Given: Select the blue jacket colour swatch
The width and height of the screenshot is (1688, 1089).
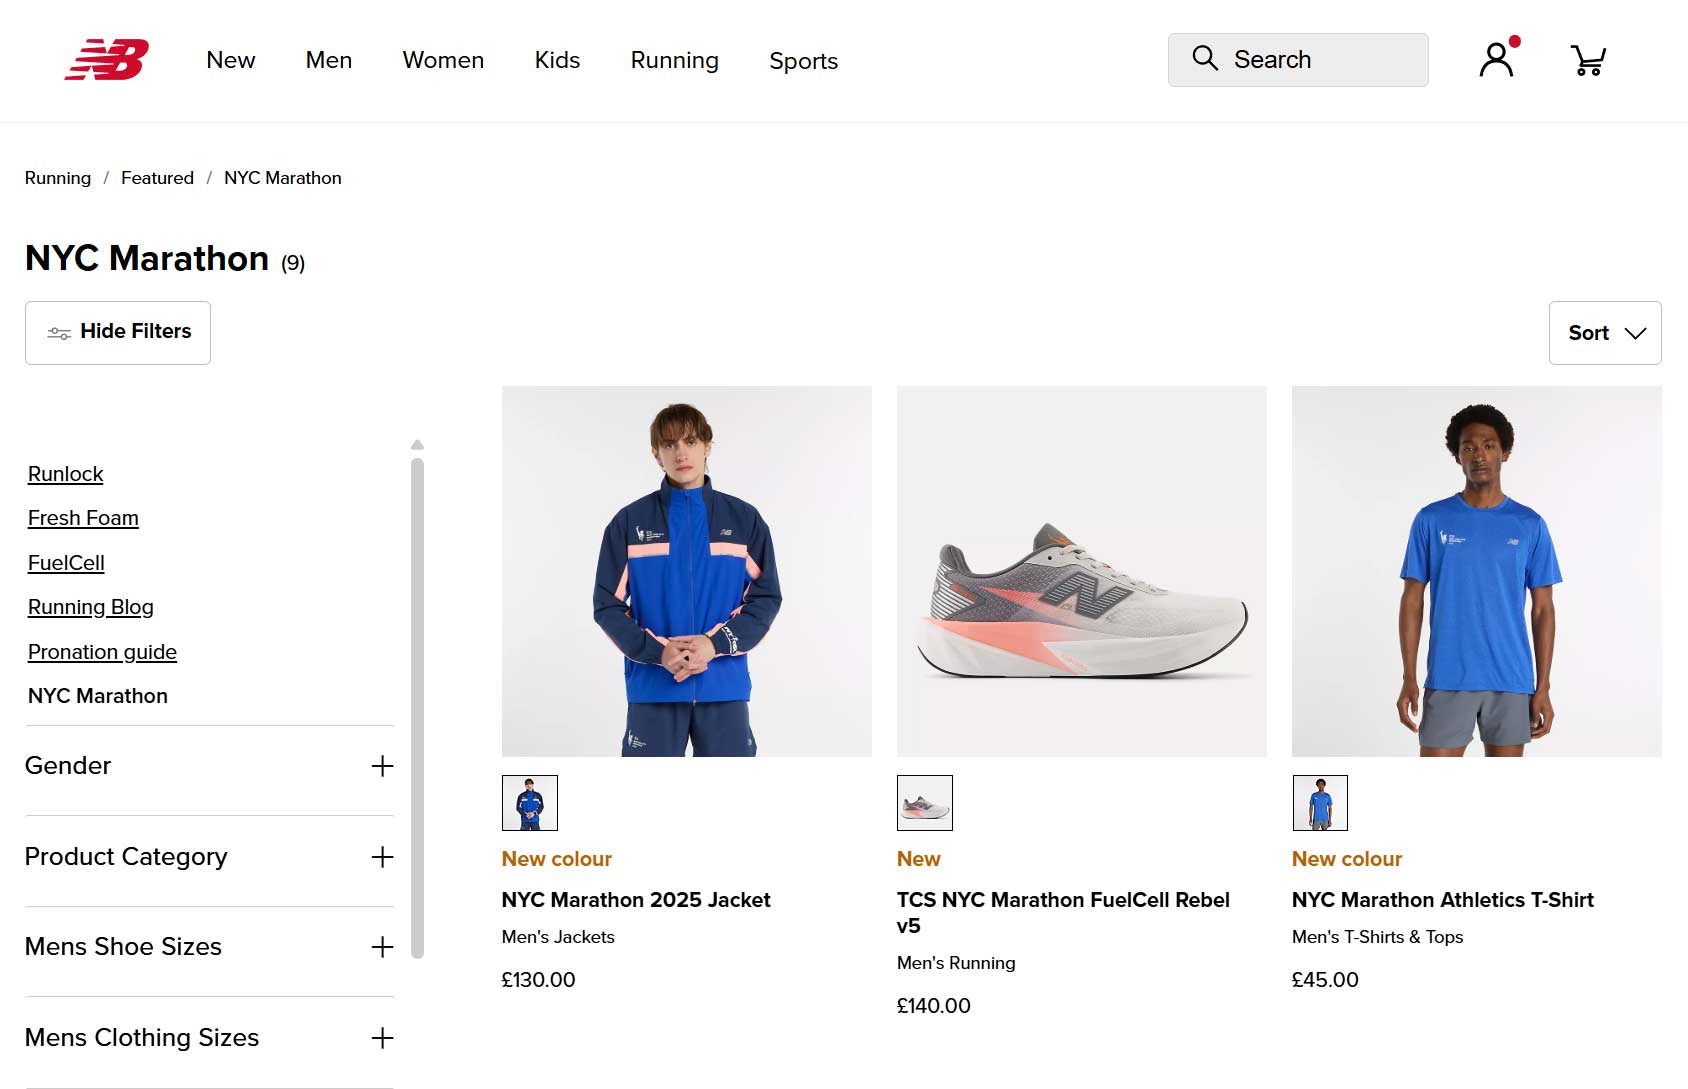Looking at the screenshot, I should click(x=530, y=803).
